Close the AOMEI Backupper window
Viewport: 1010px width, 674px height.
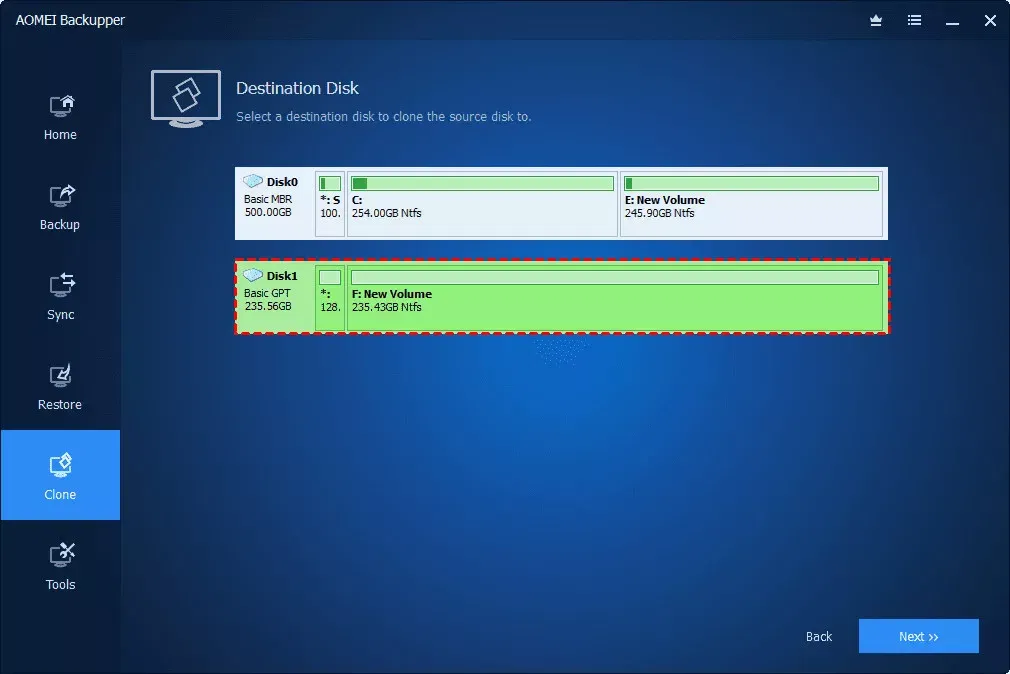[991, 21]
